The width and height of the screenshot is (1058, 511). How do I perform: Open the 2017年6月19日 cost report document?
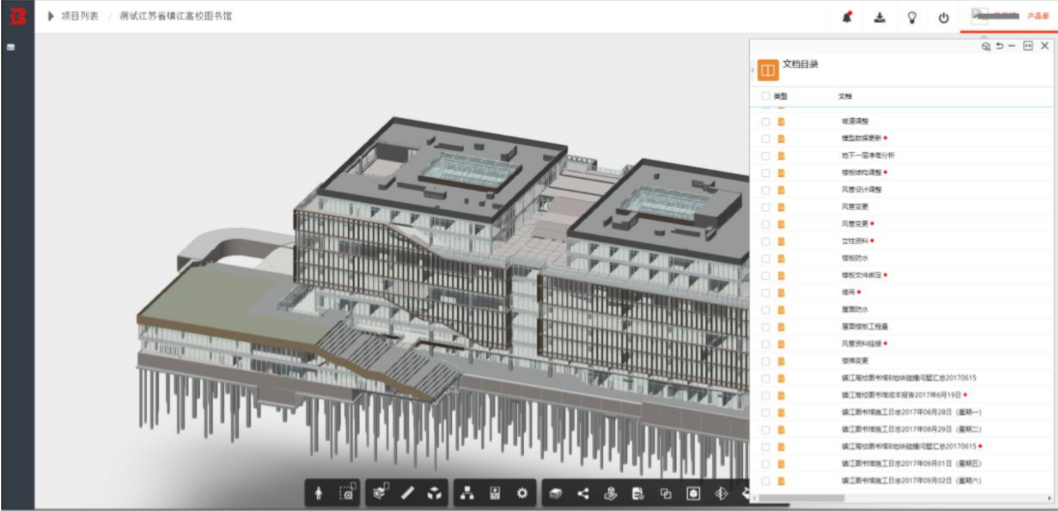[x=901, y=396]
